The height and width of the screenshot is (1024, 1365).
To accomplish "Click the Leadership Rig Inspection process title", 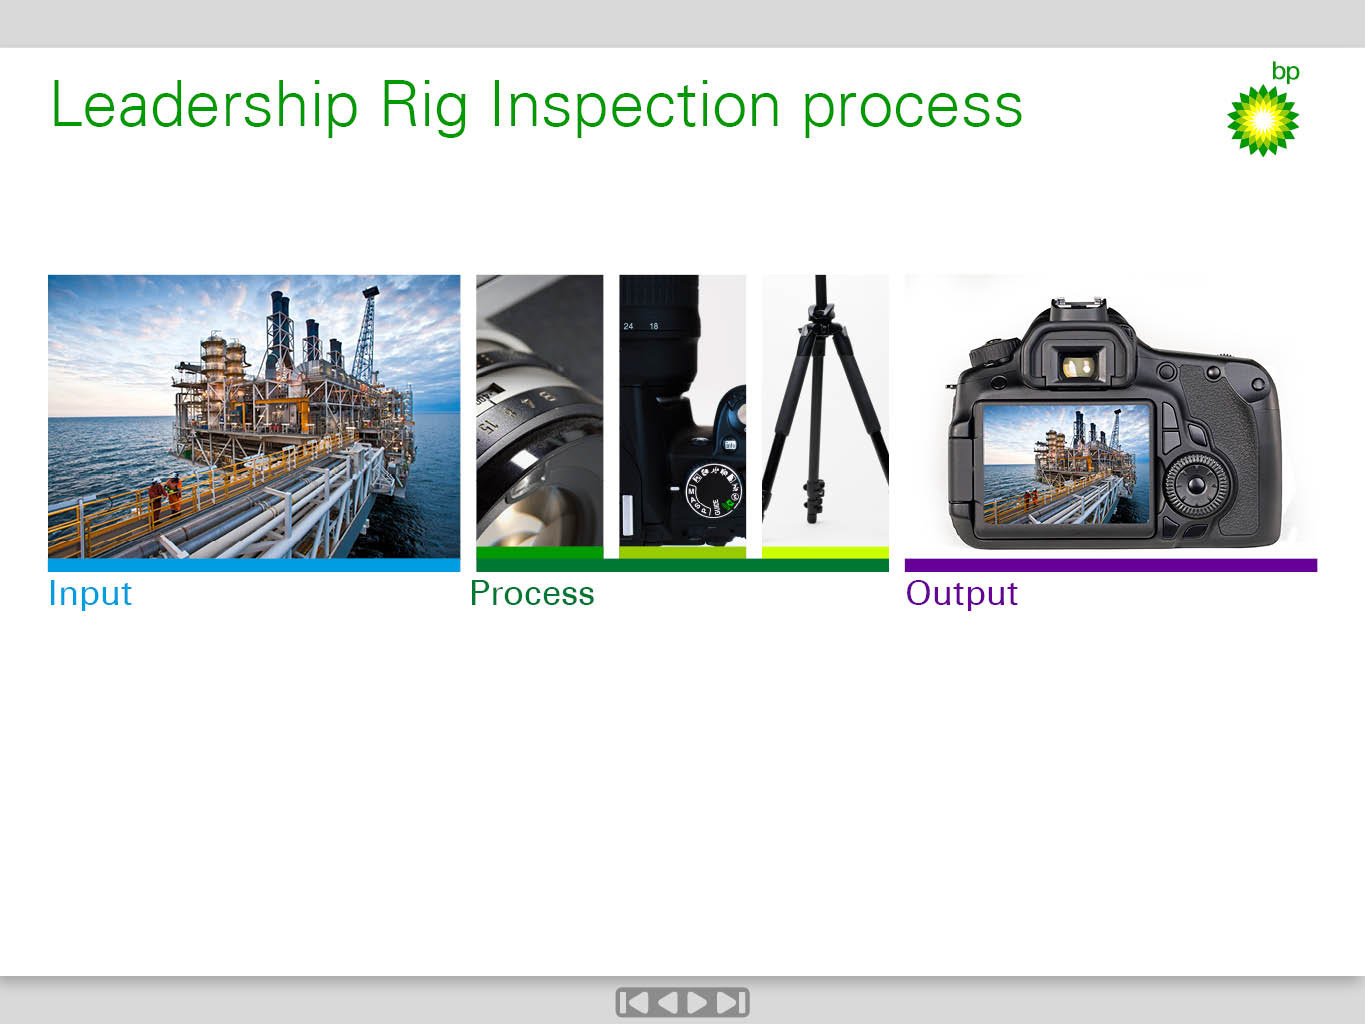I will coord(537,106).
